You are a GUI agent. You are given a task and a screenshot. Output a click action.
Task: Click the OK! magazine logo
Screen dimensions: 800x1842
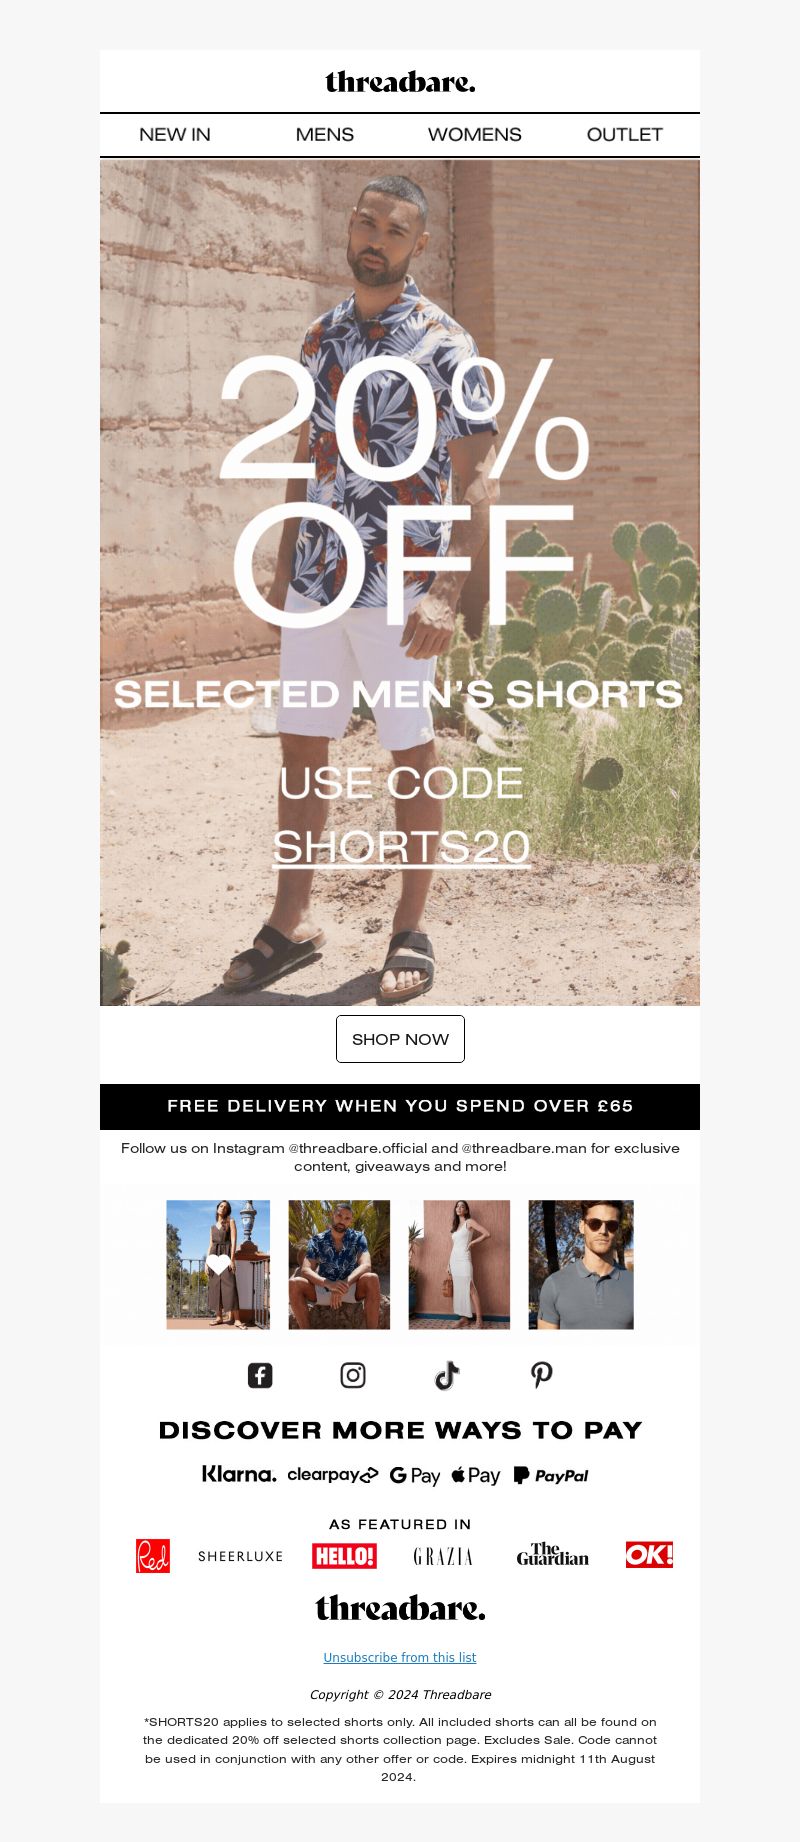[649, 1555]
